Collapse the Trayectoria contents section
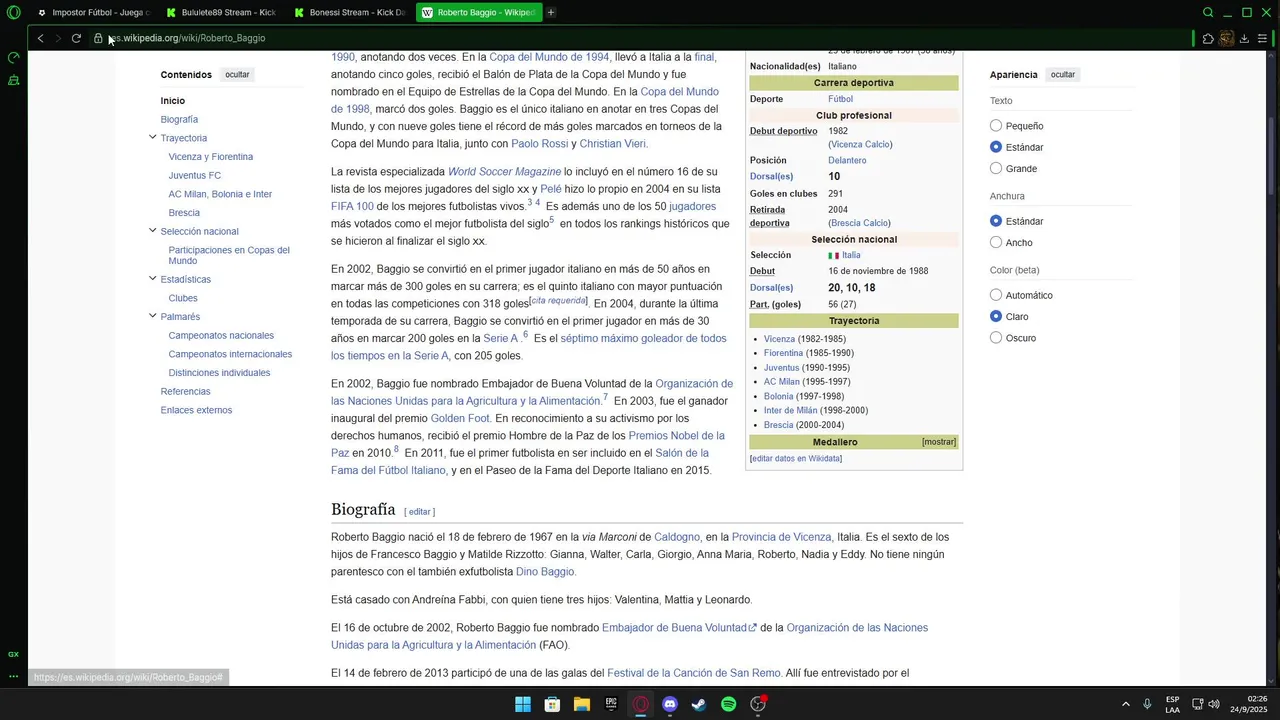Viewport: 1280px width, 720px height. pyautogui.click(x=153, y=137)
